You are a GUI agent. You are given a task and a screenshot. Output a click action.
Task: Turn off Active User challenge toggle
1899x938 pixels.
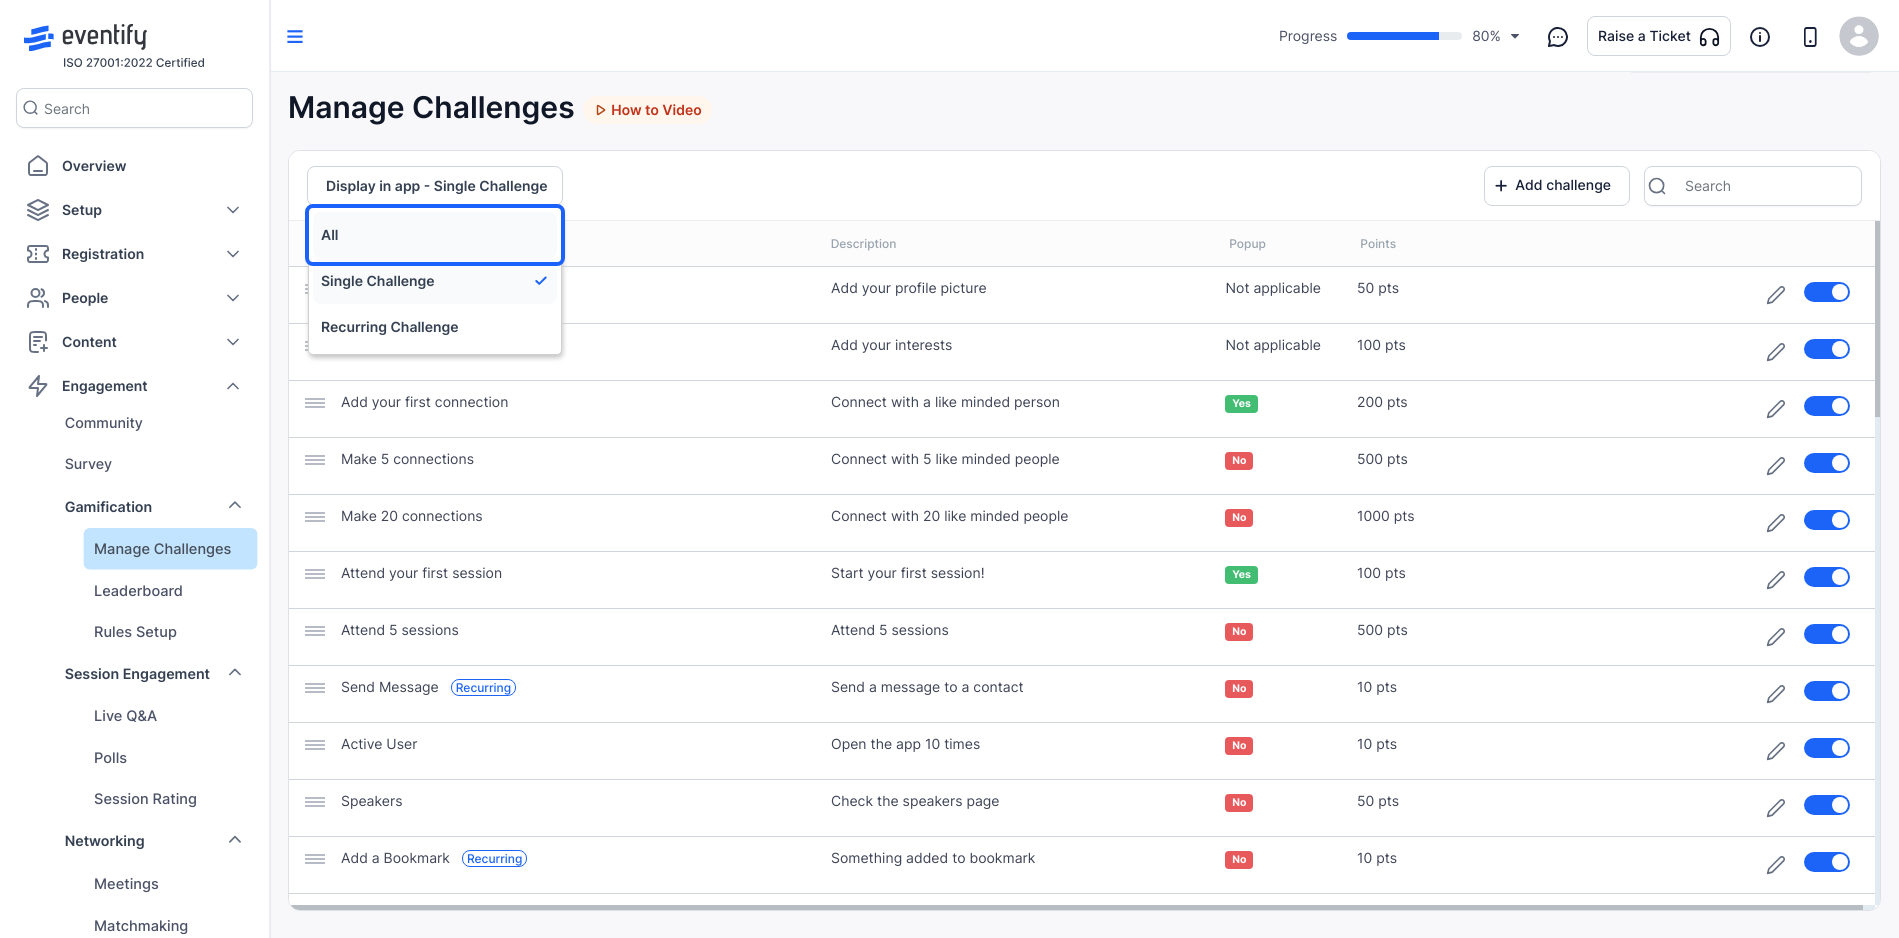tap(1827, 748)
